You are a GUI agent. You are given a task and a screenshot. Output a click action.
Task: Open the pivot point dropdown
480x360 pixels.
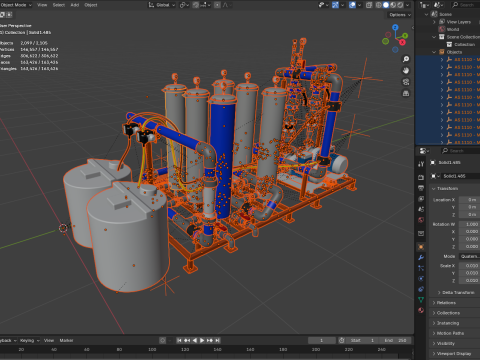pyautogui.click(x=184, y=5)
